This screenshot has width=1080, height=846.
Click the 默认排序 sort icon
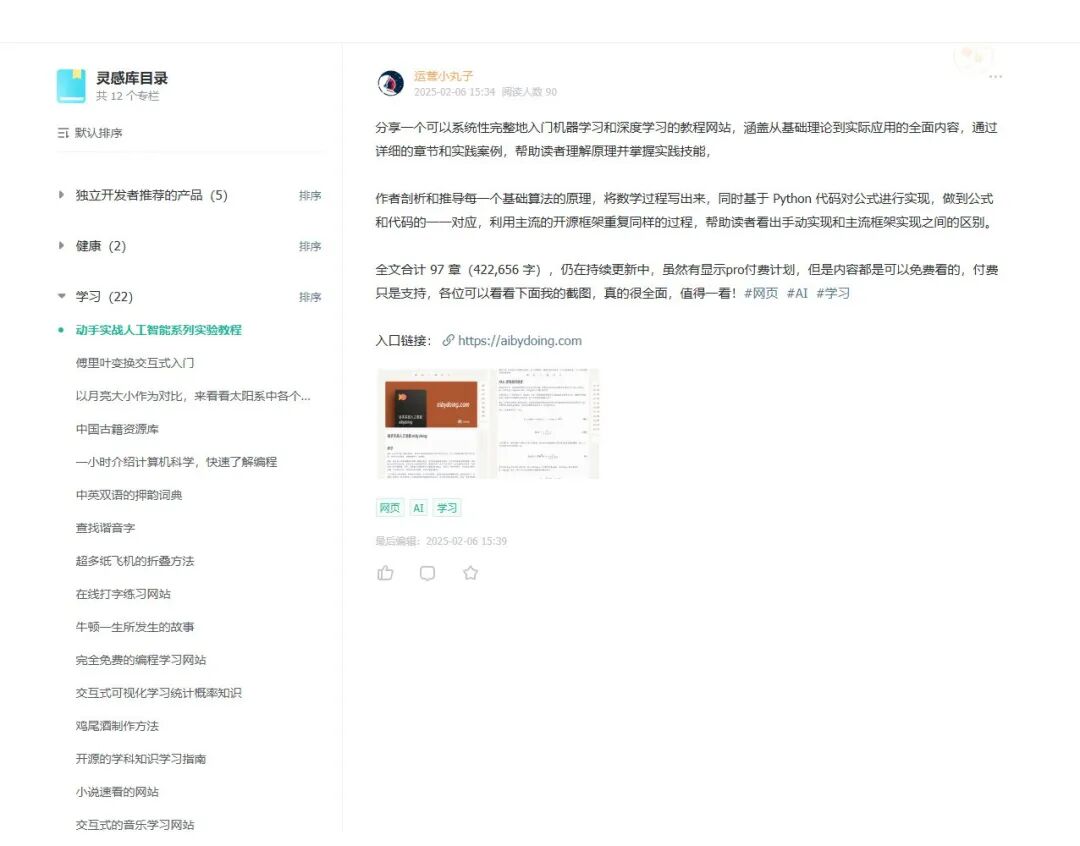[63, 133]
